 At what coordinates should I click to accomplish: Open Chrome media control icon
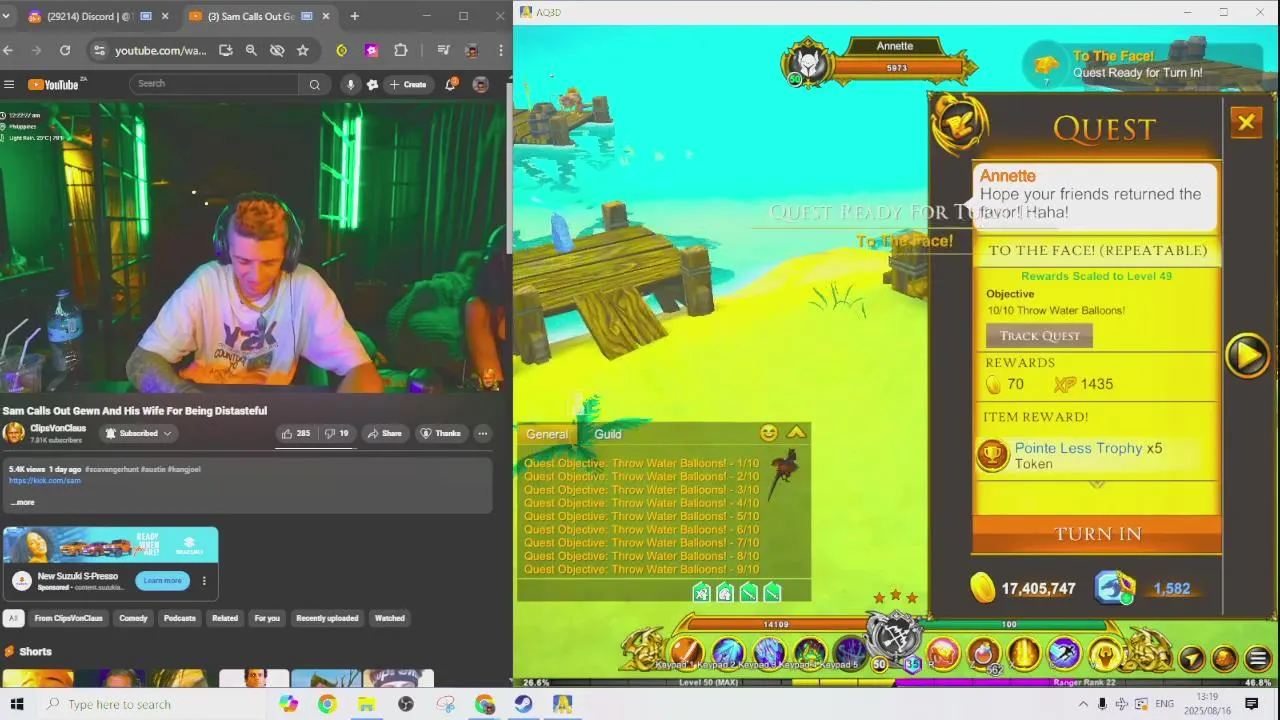[443, 50]
